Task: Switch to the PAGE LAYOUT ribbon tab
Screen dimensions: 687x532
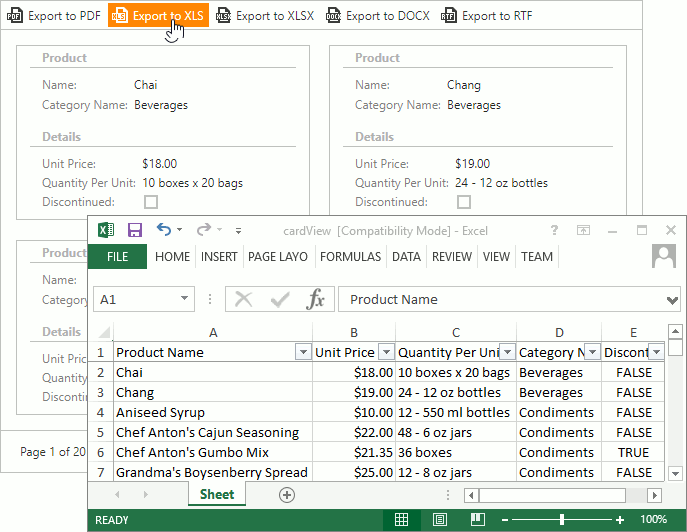Action: click(278, 256)
